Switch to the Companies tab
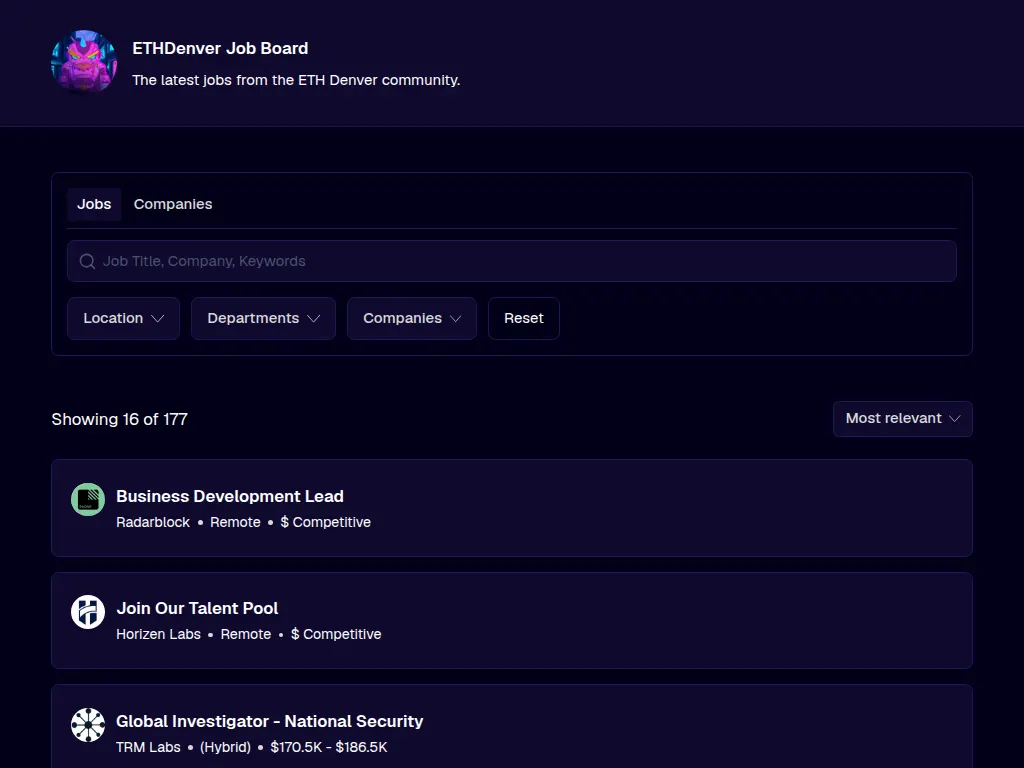1024x768 pixels. coord(173,204)
